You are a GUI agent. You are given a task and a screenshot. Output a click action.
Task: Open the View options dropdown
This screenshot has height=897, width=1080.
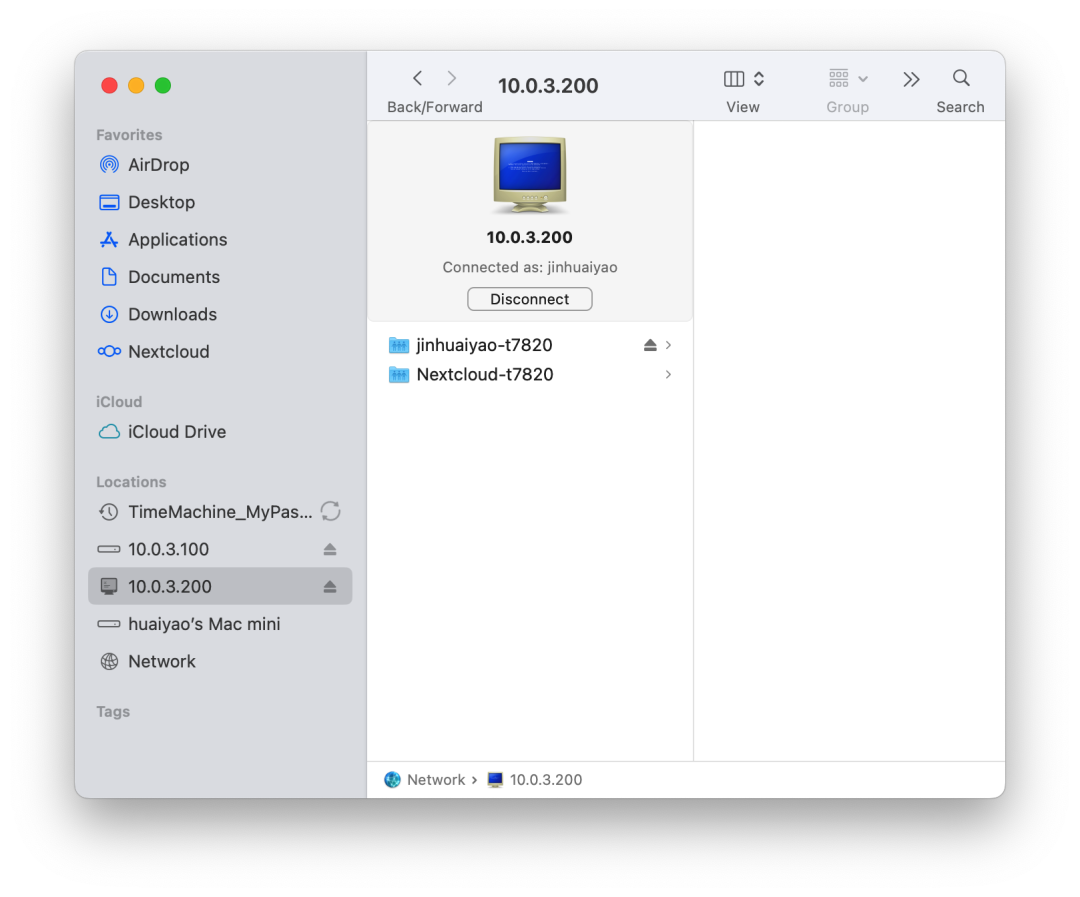tap(743, 78)
